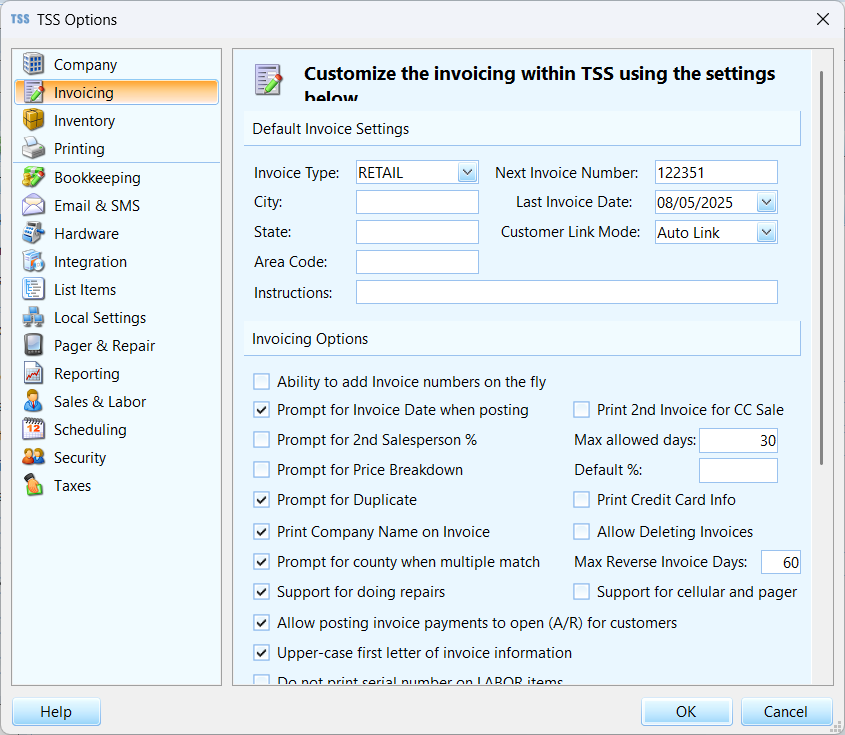This screenshot has height=735, width=845.
Task: Open Hardware settings
Action: (x=116, y=233)
